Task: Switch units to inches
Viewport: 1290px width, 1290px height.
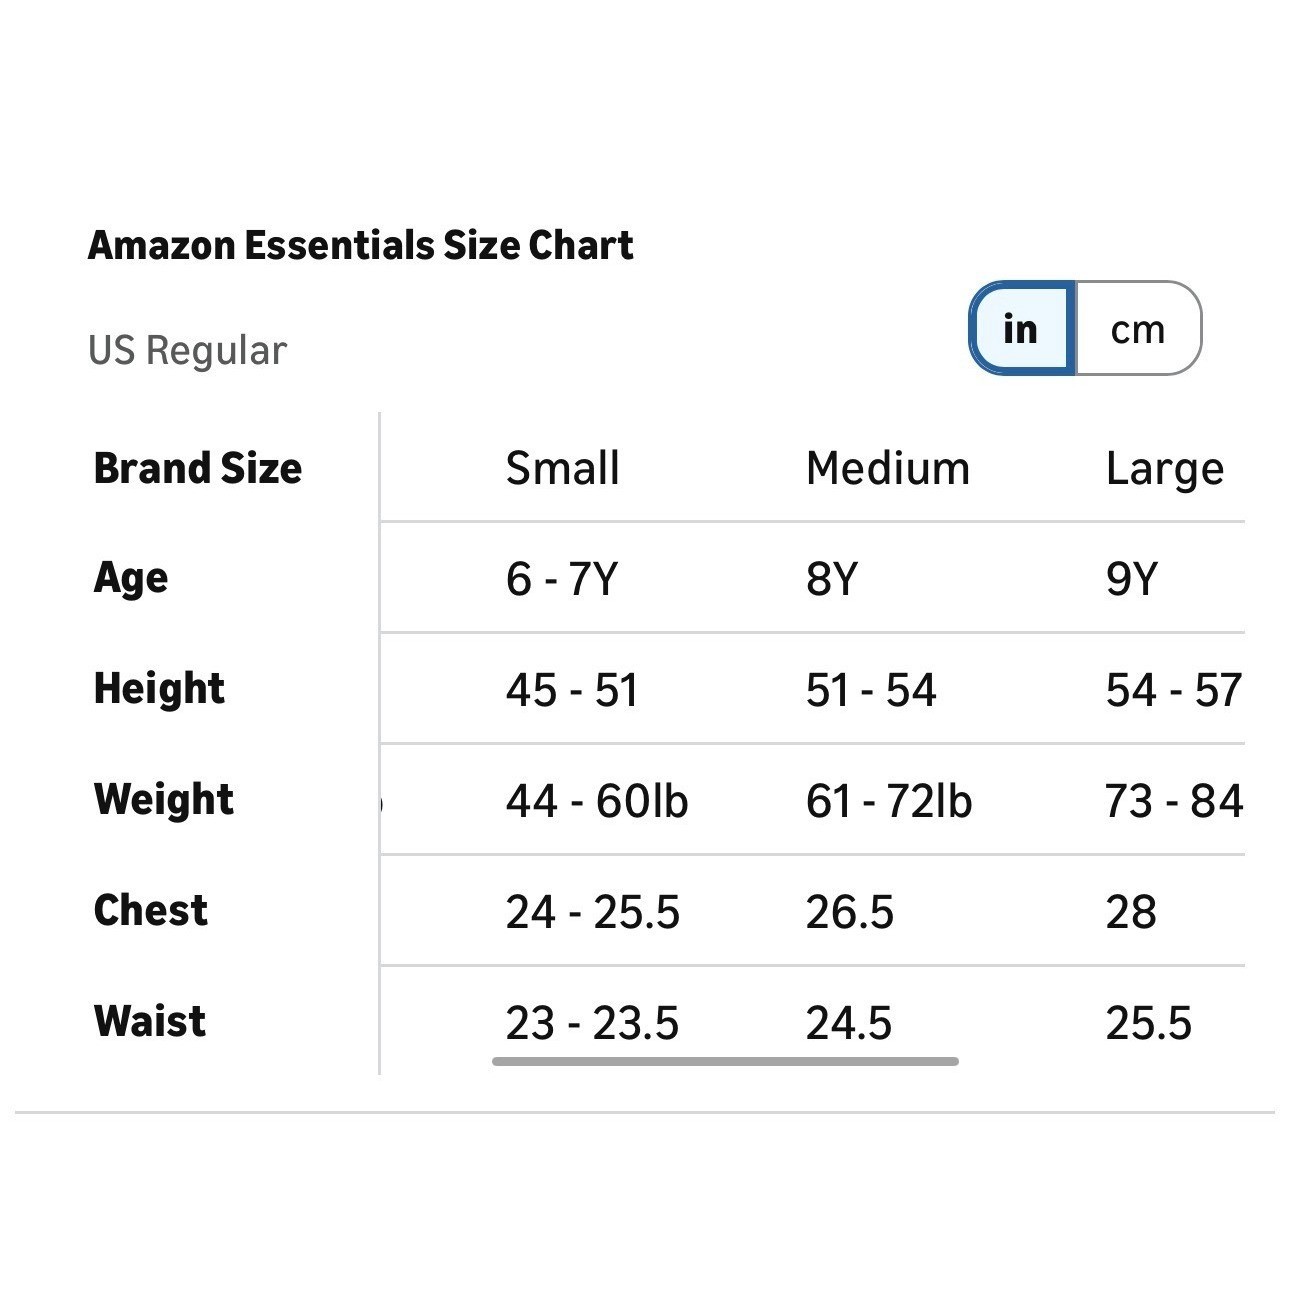Action: coord(1021,329)
